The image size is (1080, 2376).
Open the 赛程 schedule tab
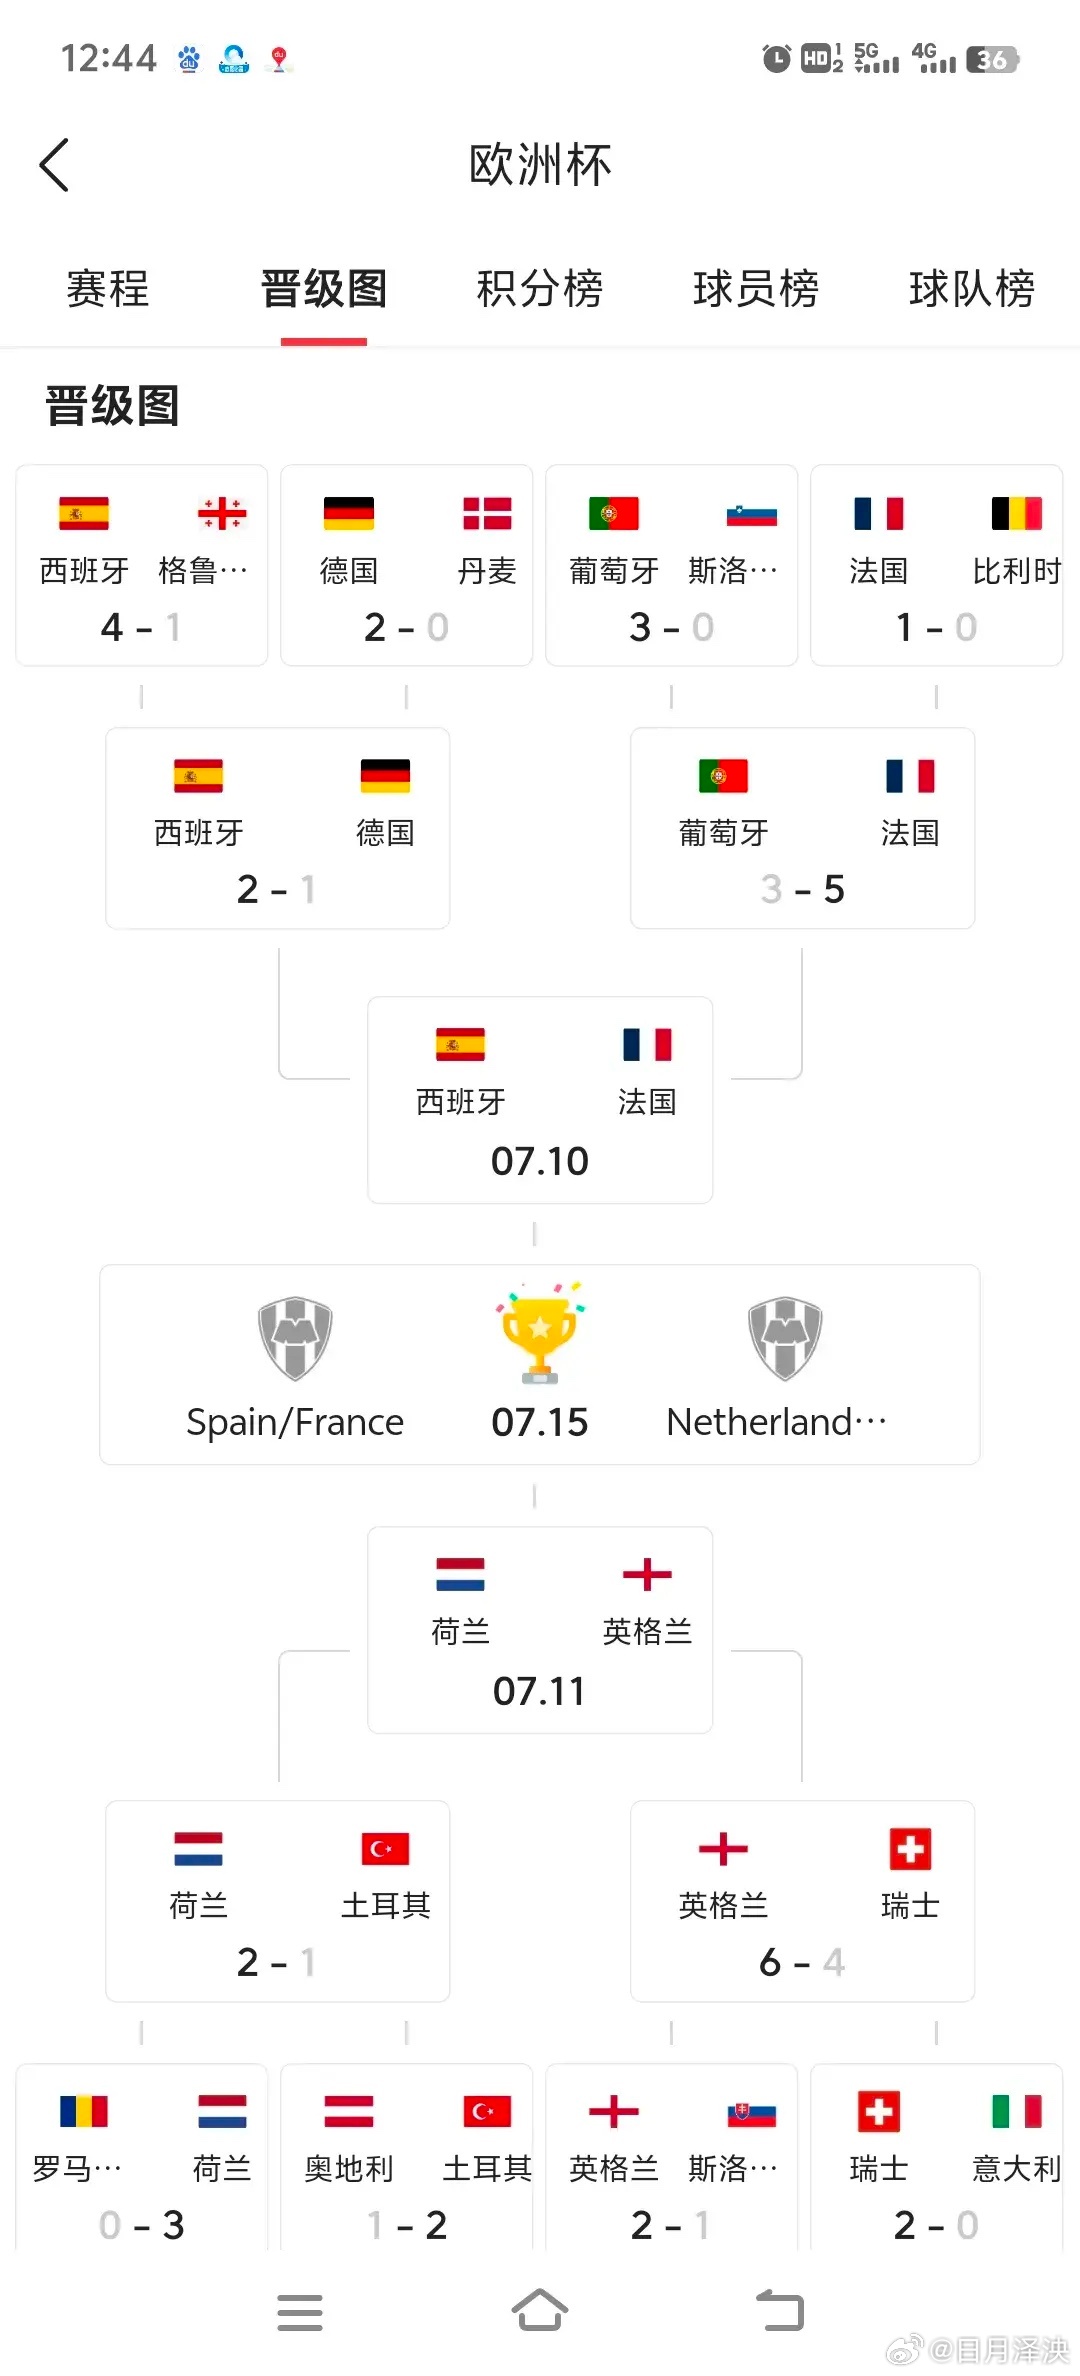pos(108,289)
